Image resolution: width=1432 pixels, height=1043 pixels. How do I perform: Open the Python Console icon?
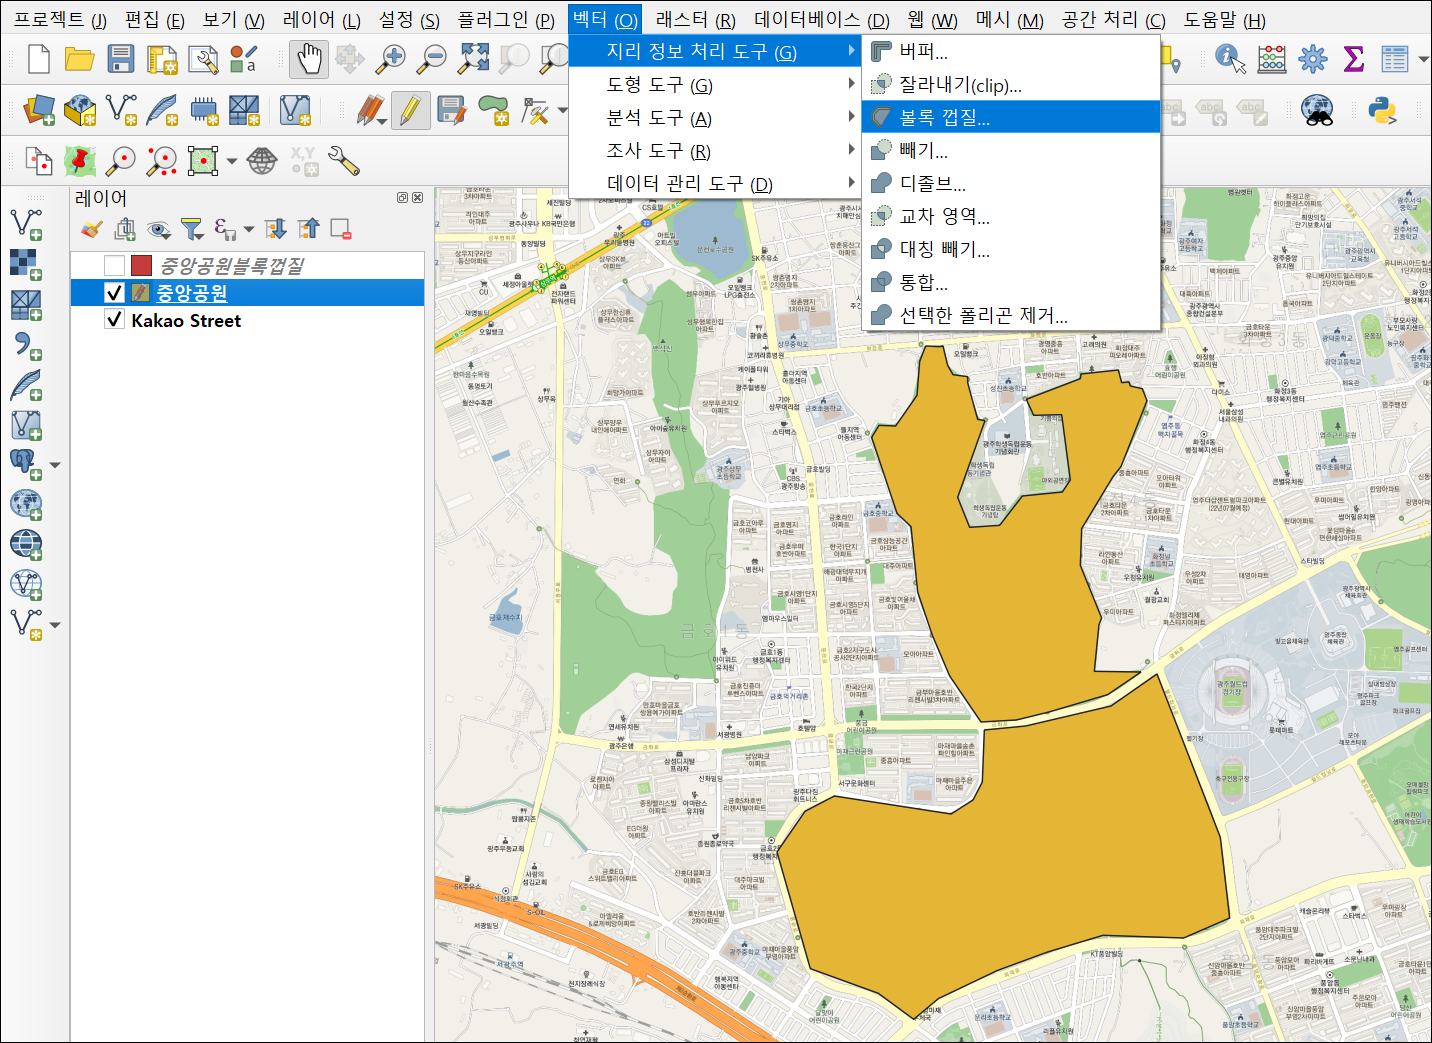click(x=1383, y=110)
